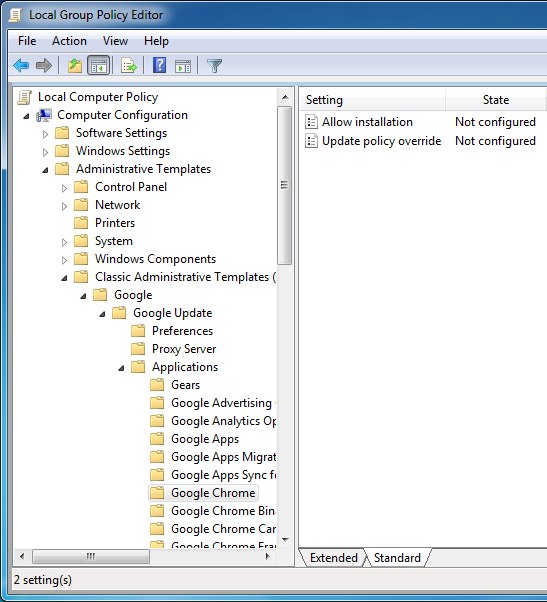Click the Gears folder icon
547x602 pixels.
pos(157,385)
